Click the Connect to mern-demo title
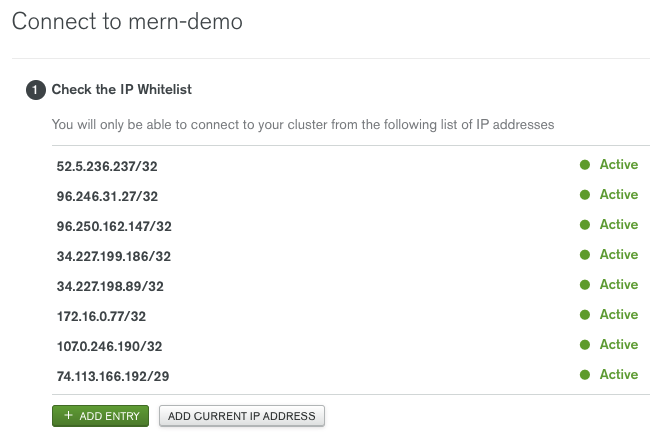664x437 pixels. click(x=127, y=21)
